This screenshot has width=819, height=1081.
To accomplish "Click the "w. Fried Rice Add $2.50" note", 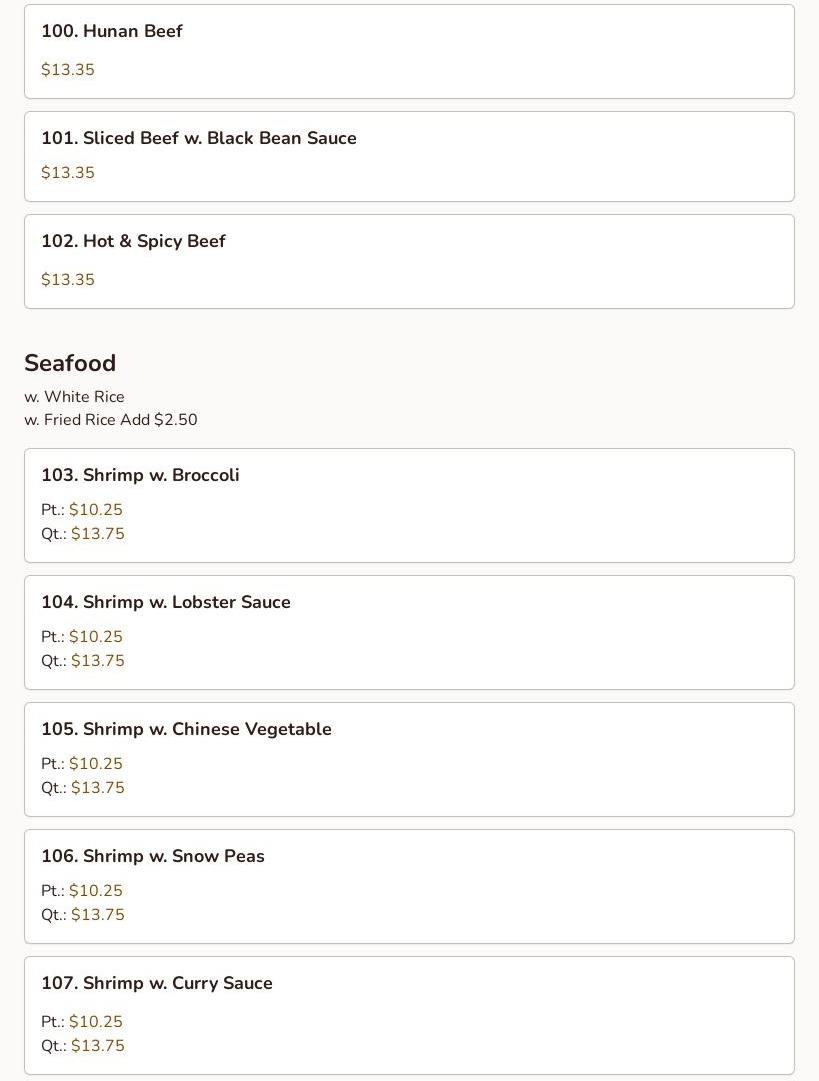I will 111,420.
